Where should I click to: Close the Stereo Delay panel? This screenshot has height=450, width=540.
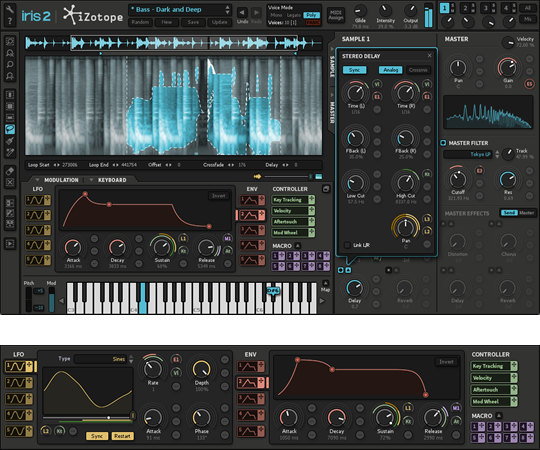pyautogui.click(x=429, y=55)
